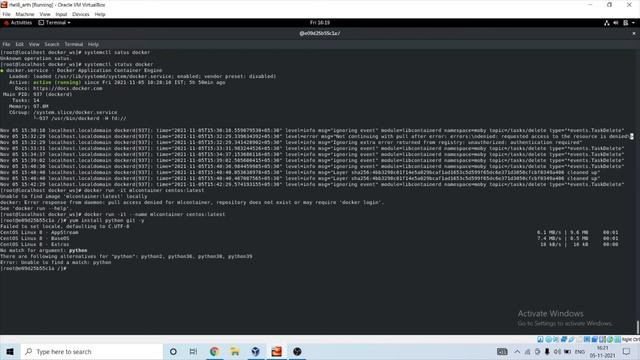
Task: Expand the Terminal app menu in GNOME top bar
Action: [x=55, y=23]
